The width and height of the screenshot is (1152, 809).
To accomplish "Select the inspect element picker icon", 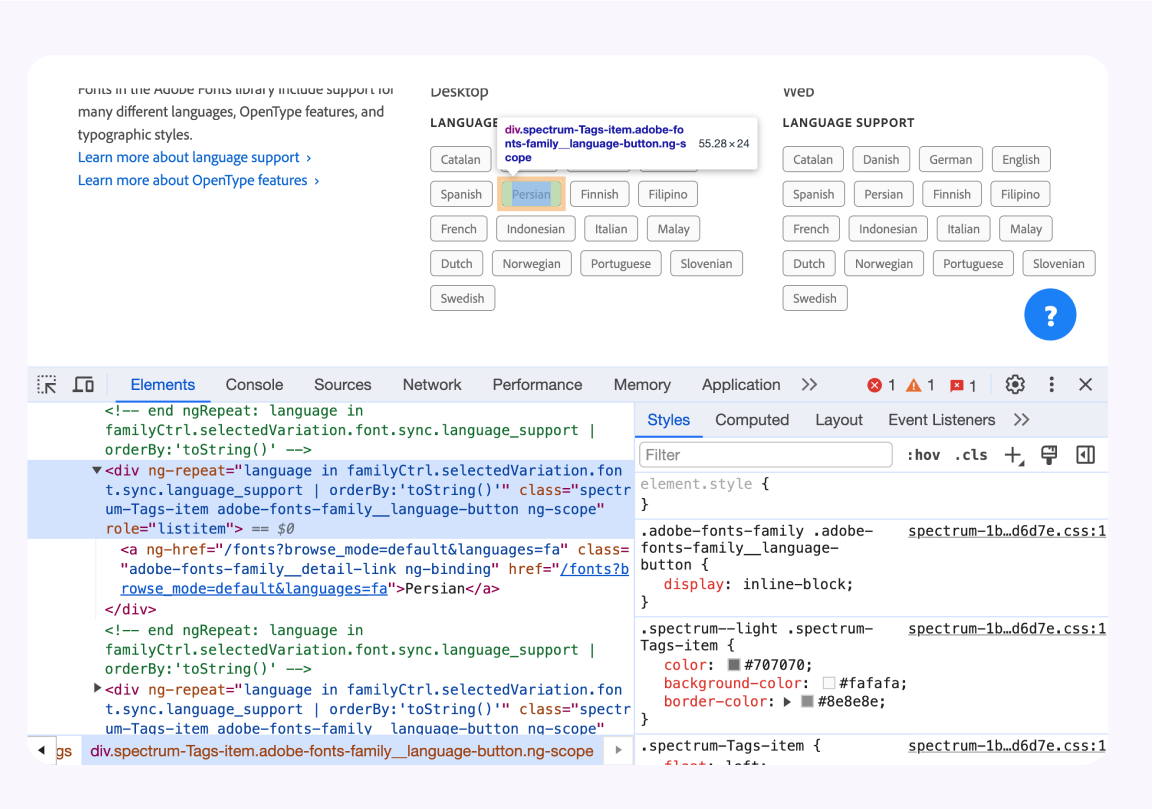I will 45,384.
